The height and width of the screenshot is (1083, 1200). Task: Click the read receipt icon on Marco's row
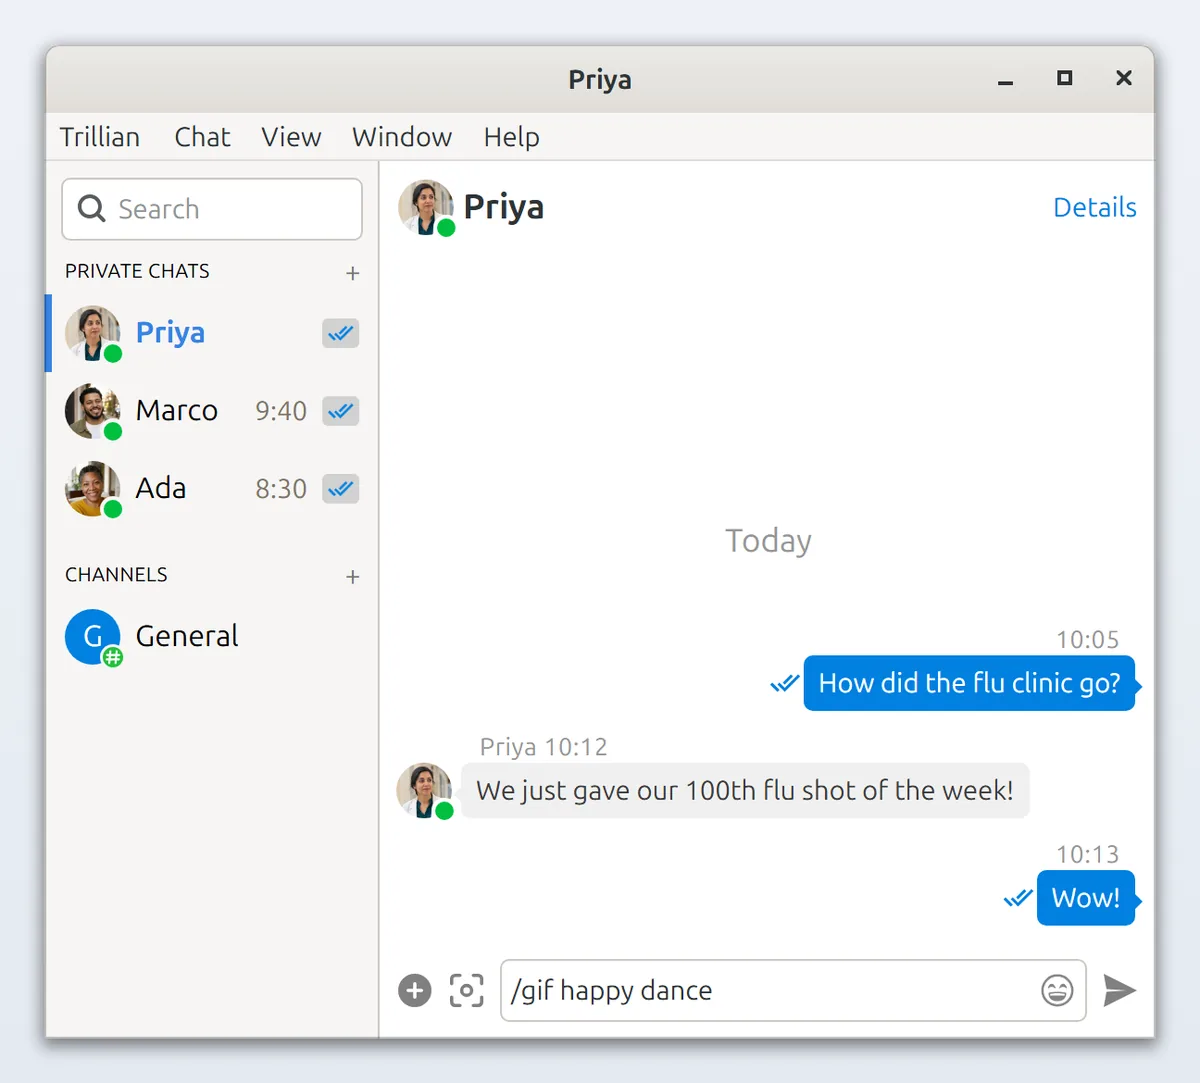341,411
